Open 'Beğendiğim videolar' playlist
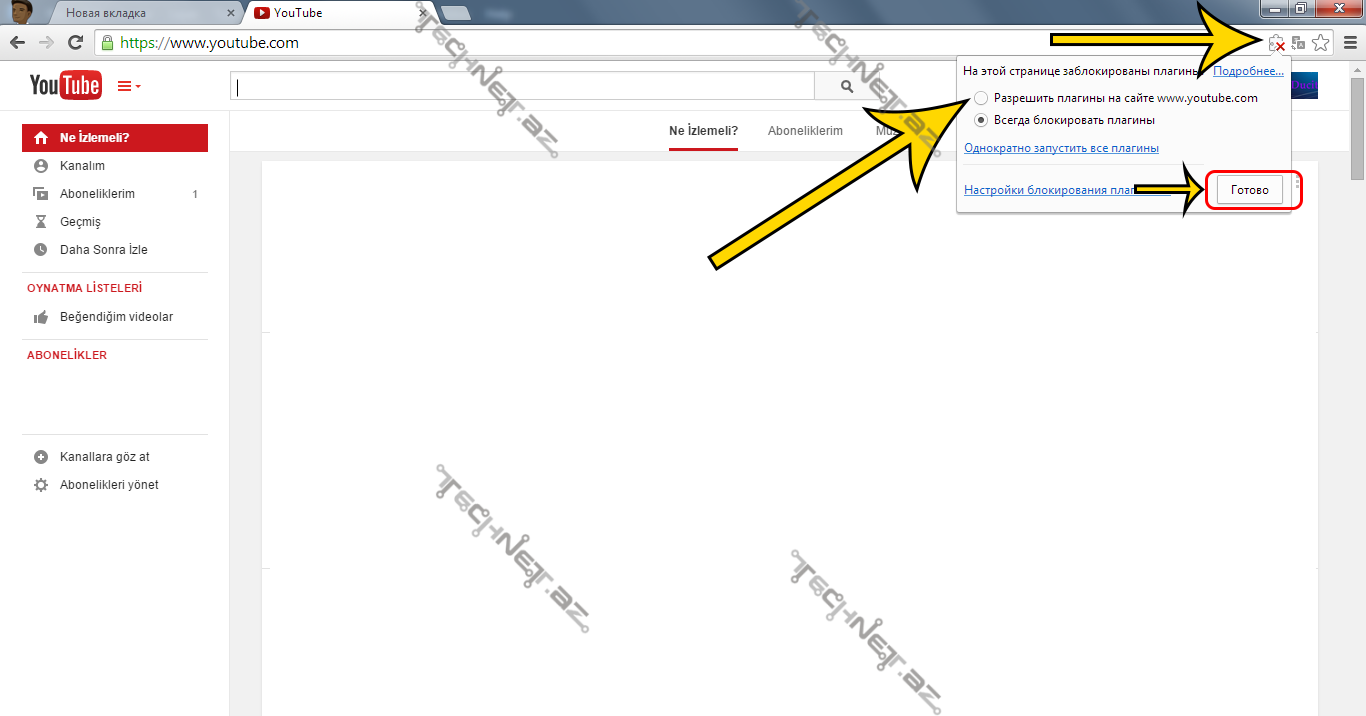 116,317
